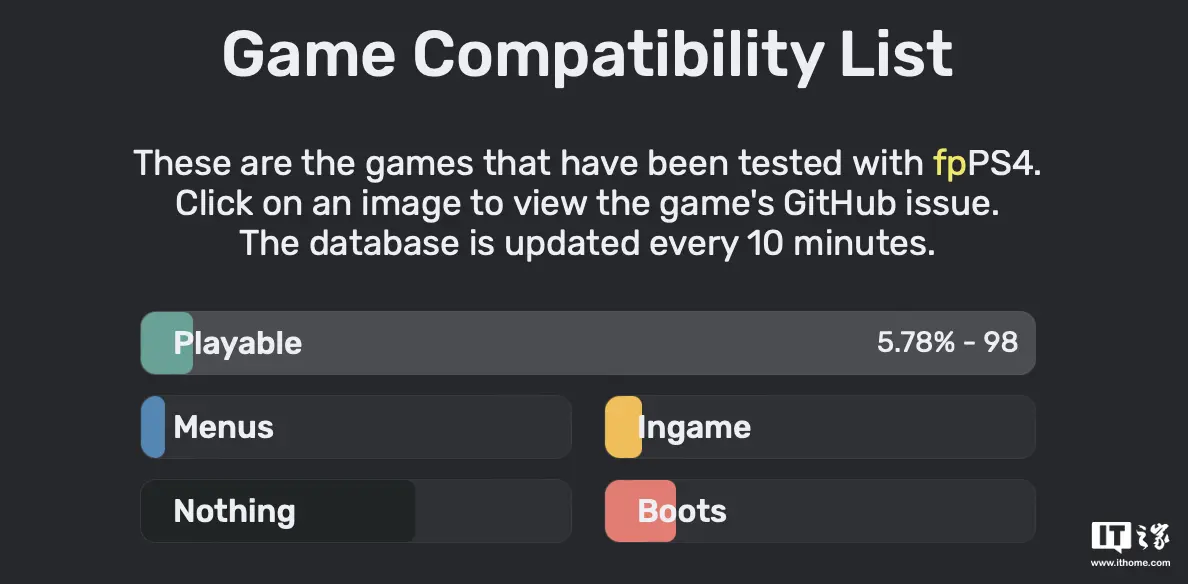Click the Playable label text
This screenshot has width=1188, height=584.
click(x=238, y=344)
